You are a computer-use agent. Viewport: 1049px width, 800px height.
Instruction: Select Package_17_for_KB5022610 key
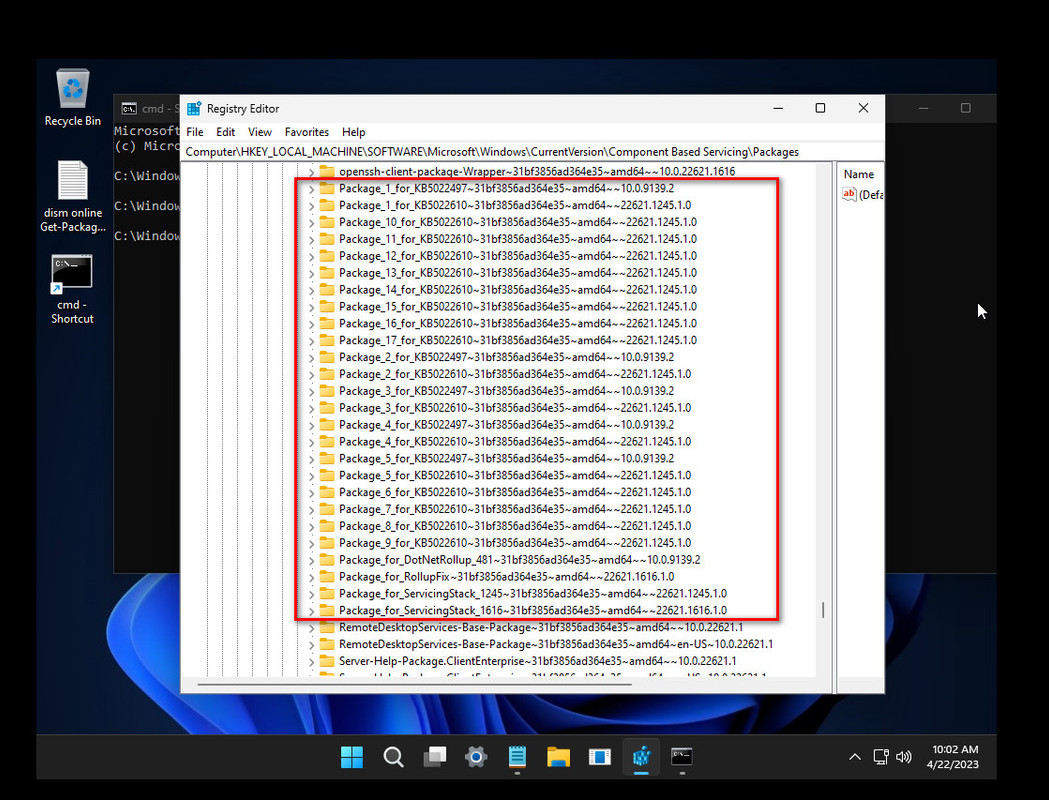pyautogui.click(x=518, y=340)
